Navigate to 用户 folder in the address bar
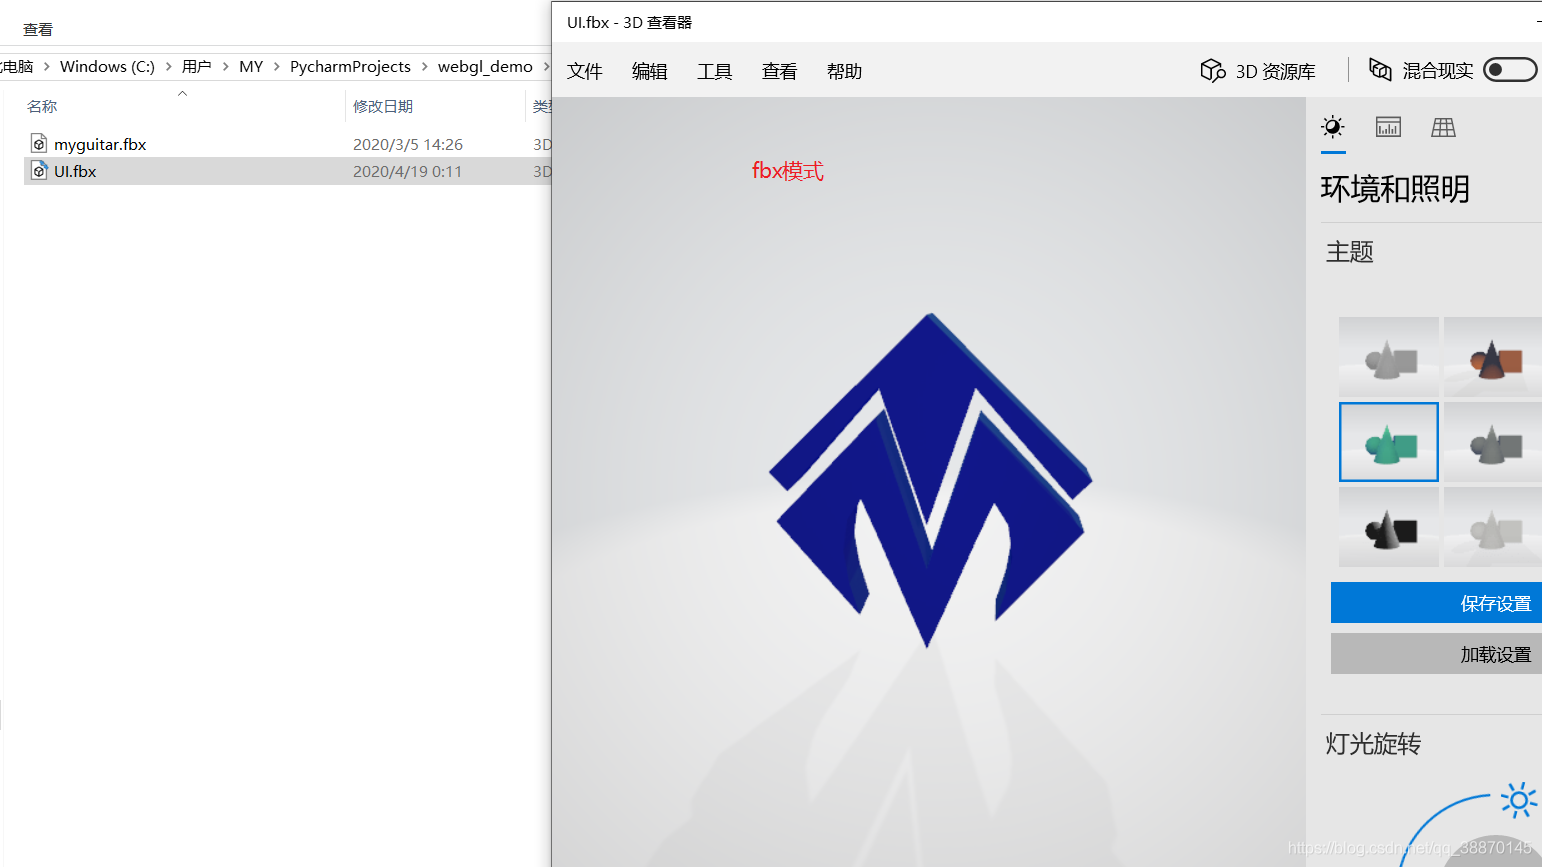The width and height of the screenshot is (1542, 867). tap(197, 67)
